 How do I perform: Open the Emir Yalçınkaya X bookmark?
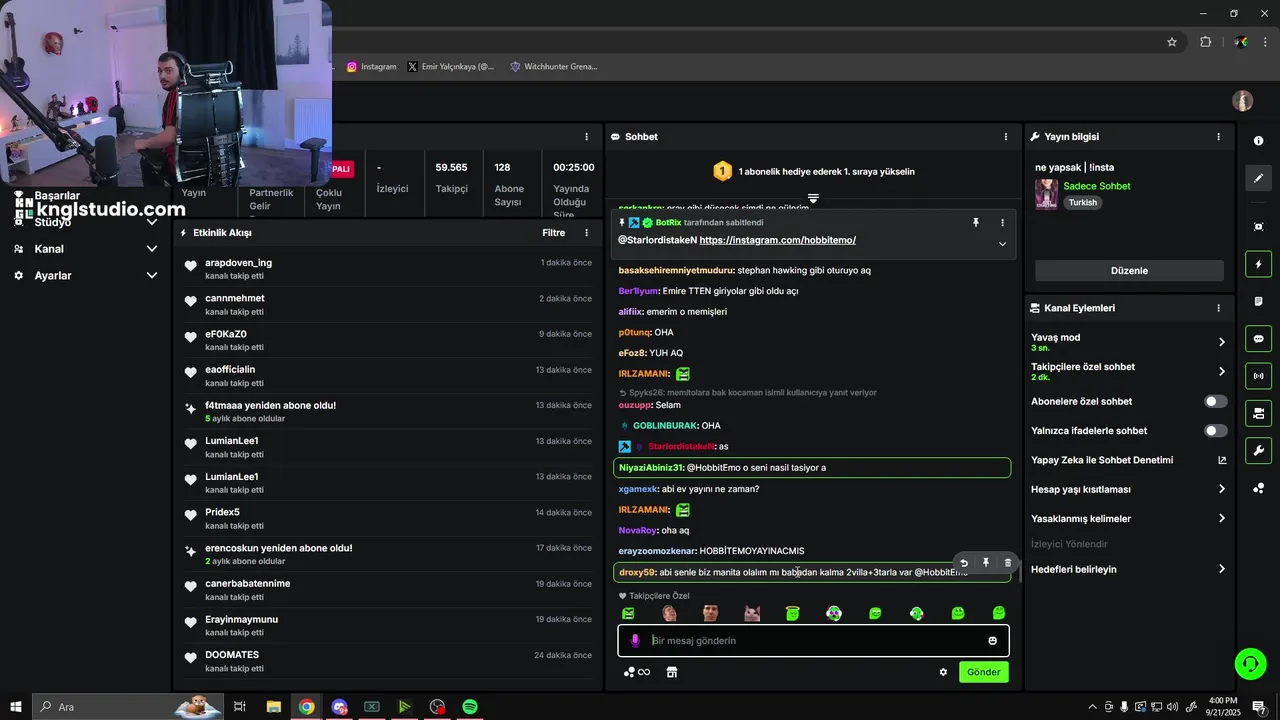(451, 67)
